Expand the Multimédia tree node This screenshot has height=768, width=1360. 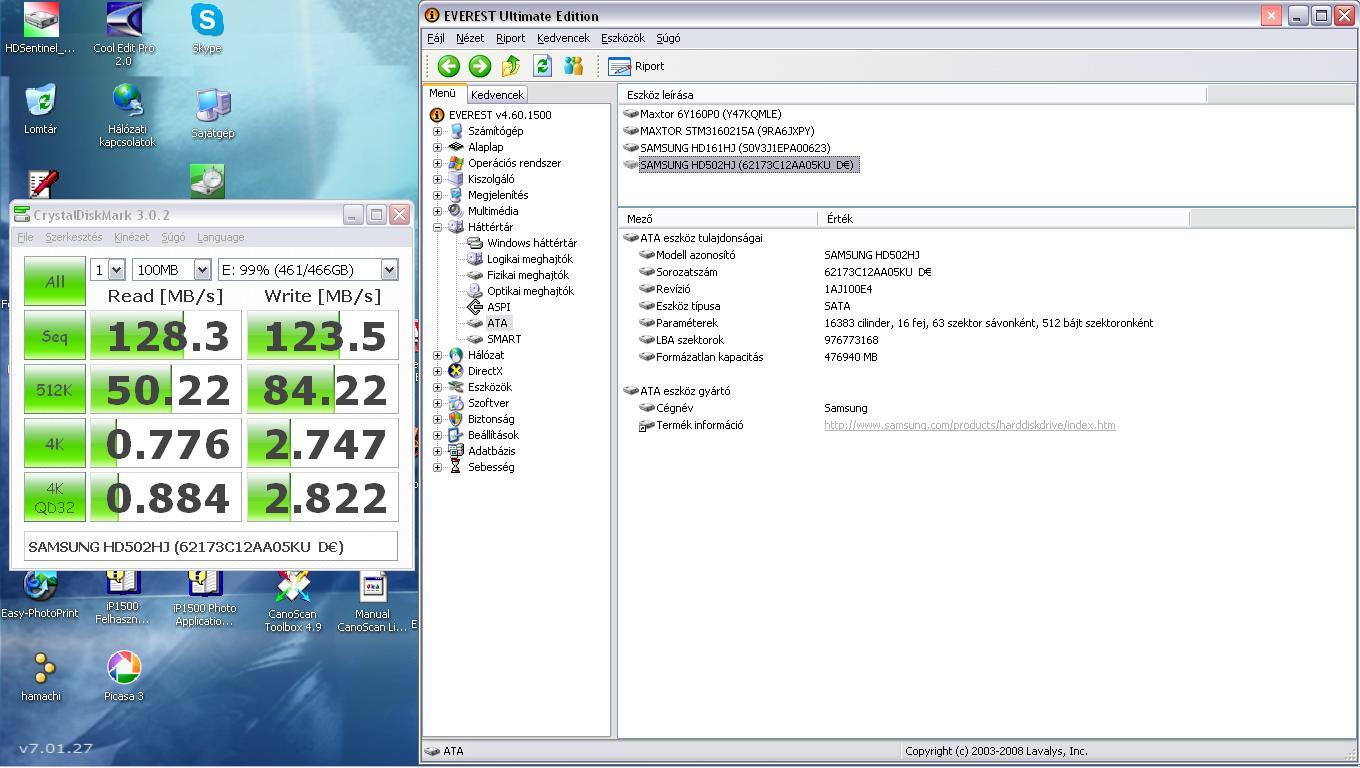click(437, 211)
